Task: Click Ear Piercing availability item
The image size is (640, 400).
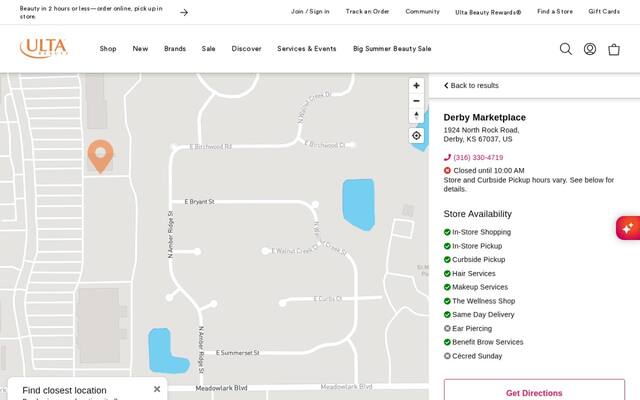Action: [x=468, y=329]
